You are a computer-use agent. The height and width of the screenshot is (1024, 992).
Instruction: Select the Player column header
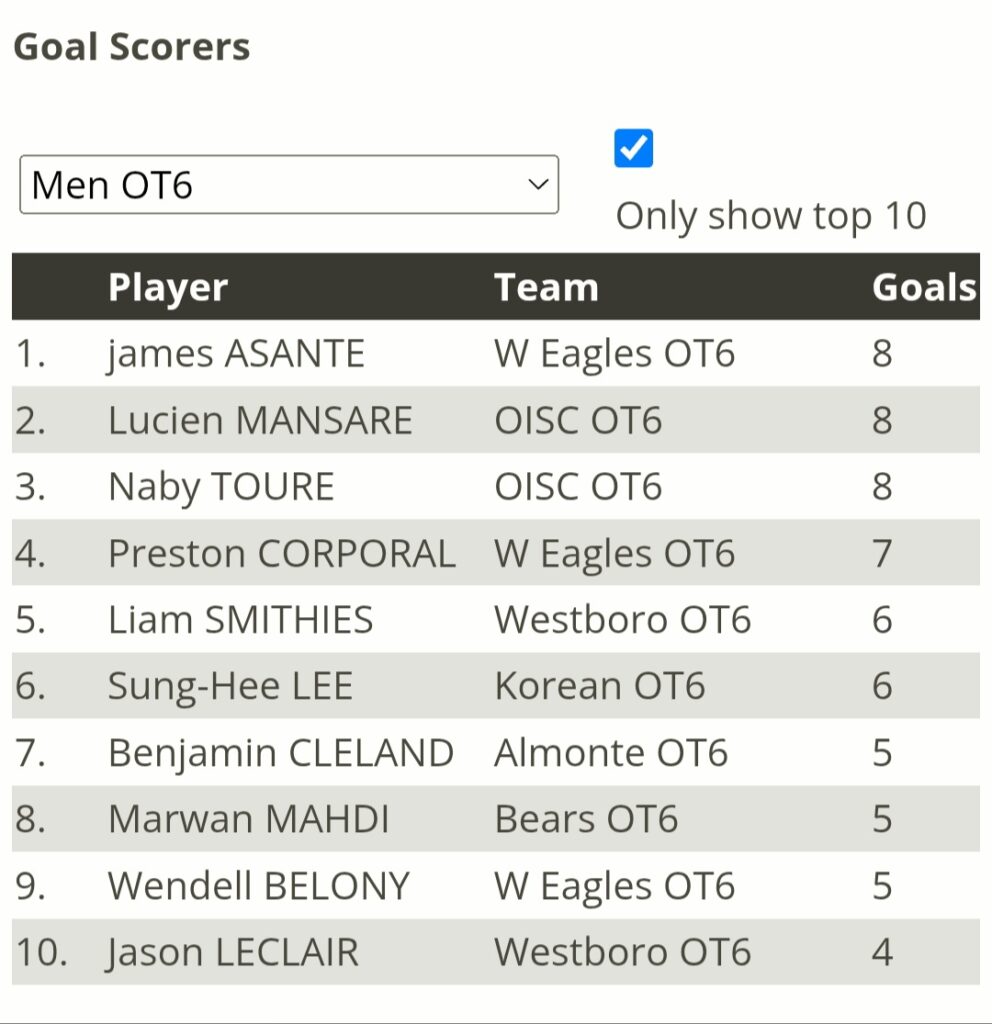click(168, 287)
